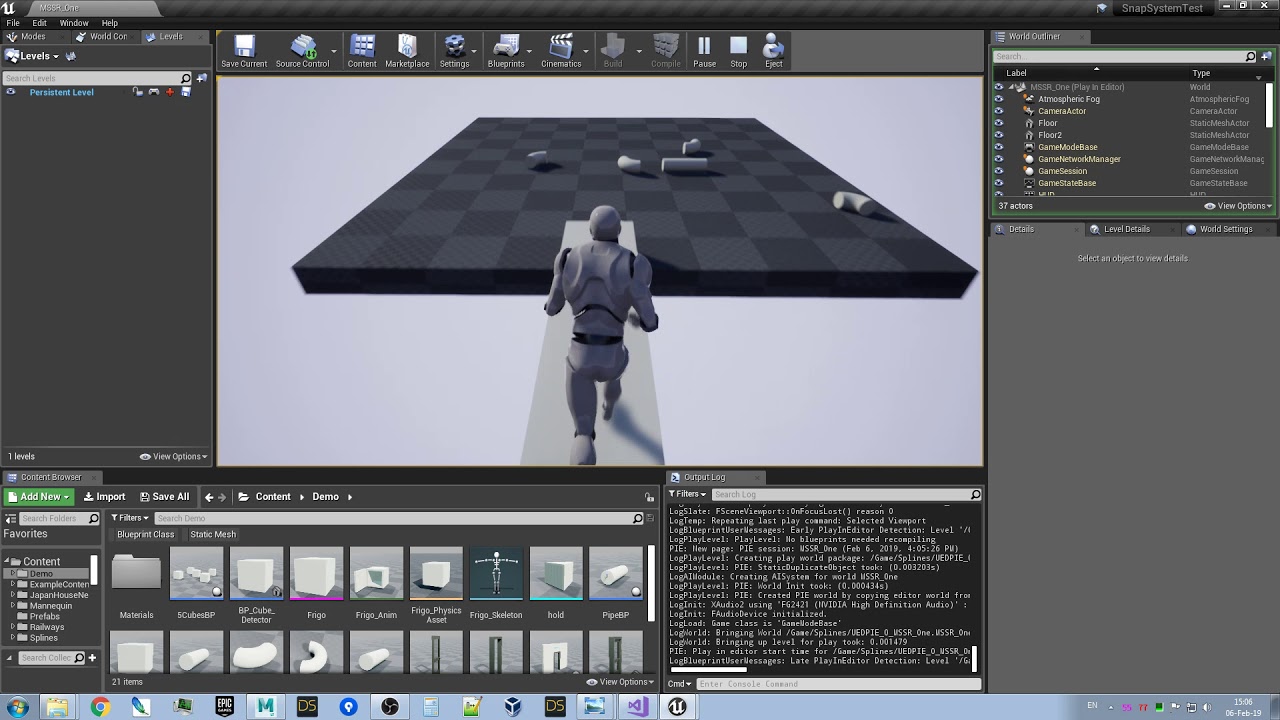Open Google Chrome from the taskbar
The image size is (1280, 720).
(x=100, y=707)
